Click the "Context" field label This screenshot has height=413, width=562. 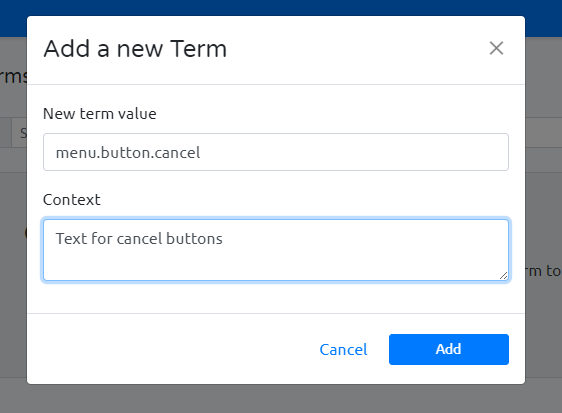tap(72, 200)
